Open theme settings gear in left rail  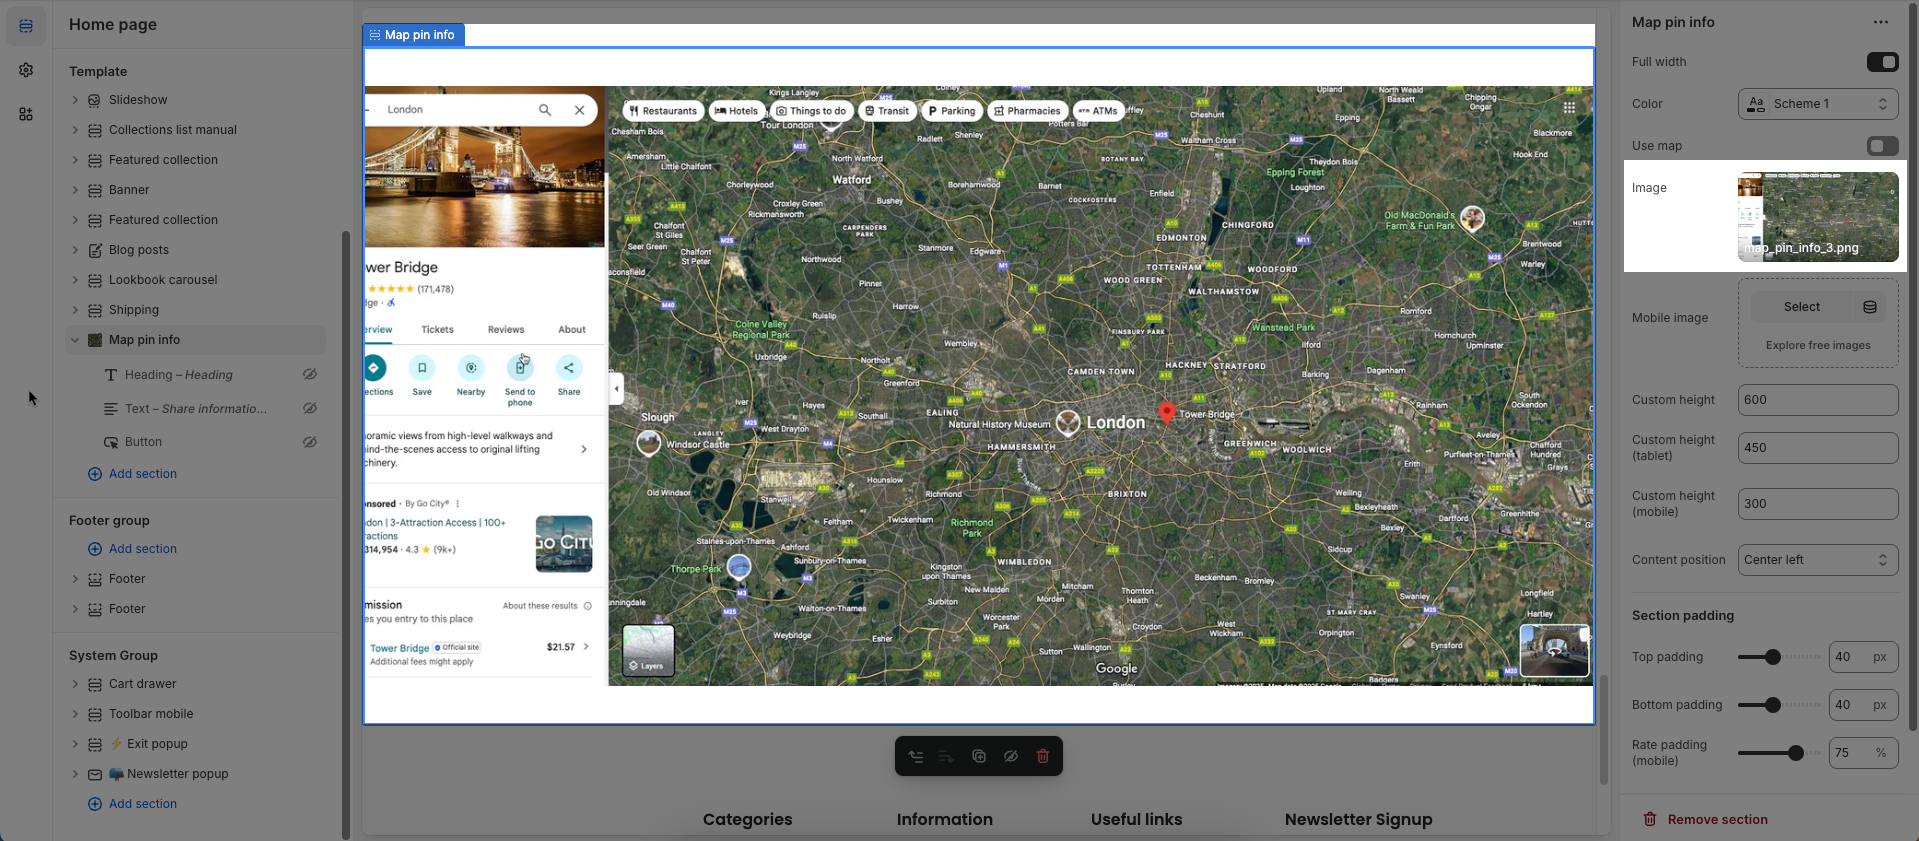(26, 70)
